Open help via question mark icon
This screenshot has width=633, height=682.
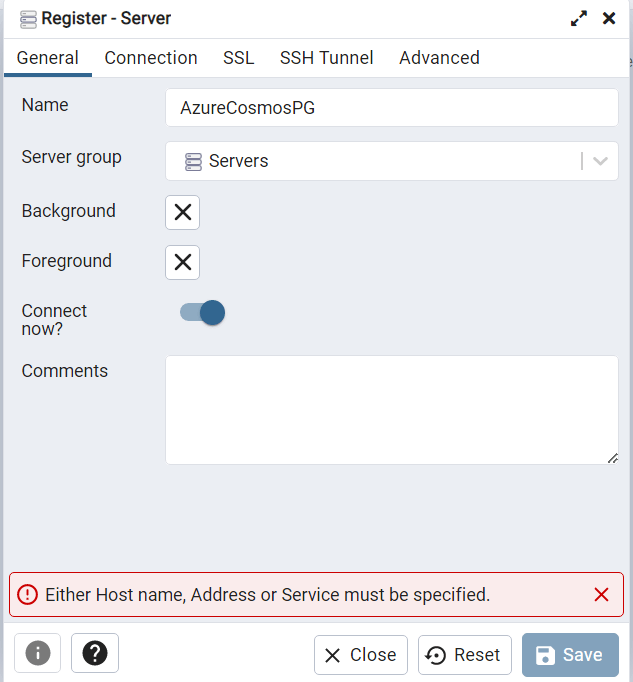coord(95,654)
